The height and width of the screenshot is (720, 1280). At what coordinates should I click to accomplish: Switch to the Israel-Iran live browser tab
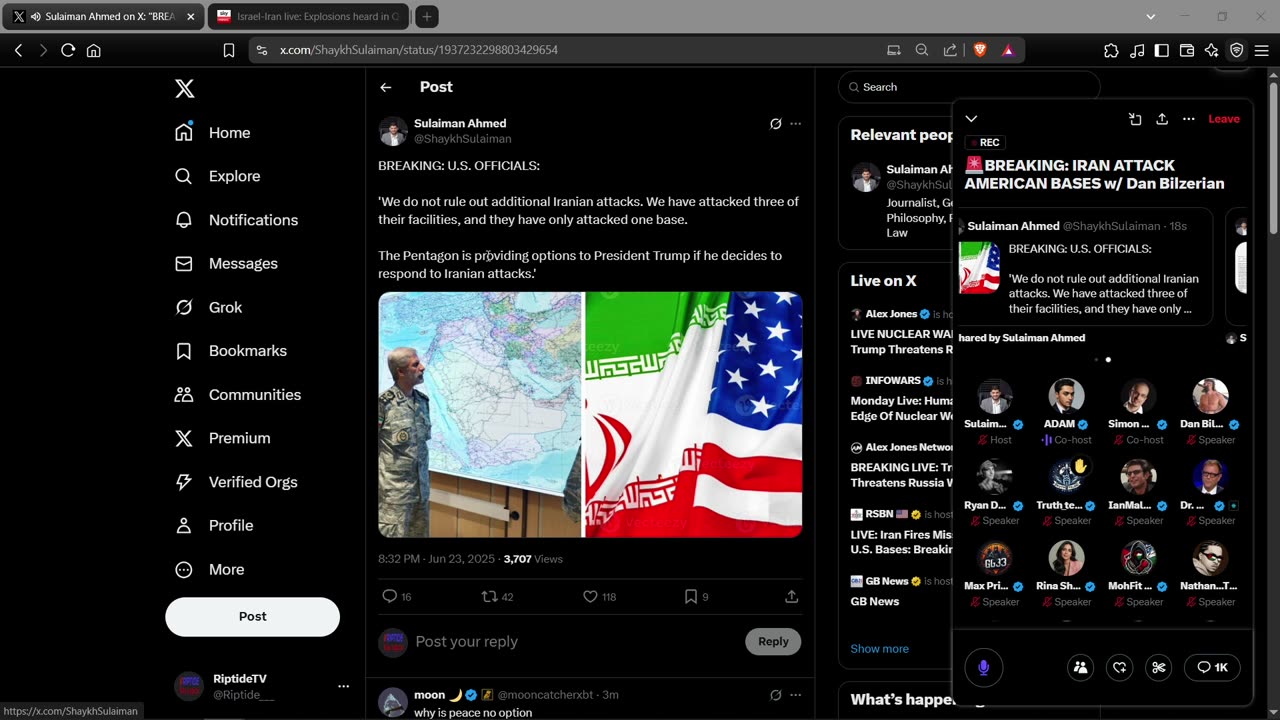308,16
